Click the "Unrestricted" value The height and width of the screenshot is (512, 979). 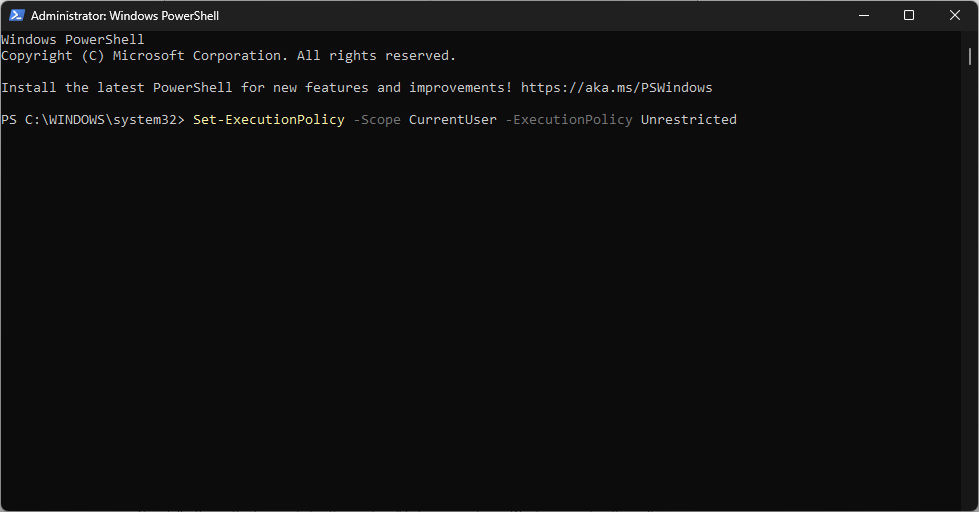[689, 120]
